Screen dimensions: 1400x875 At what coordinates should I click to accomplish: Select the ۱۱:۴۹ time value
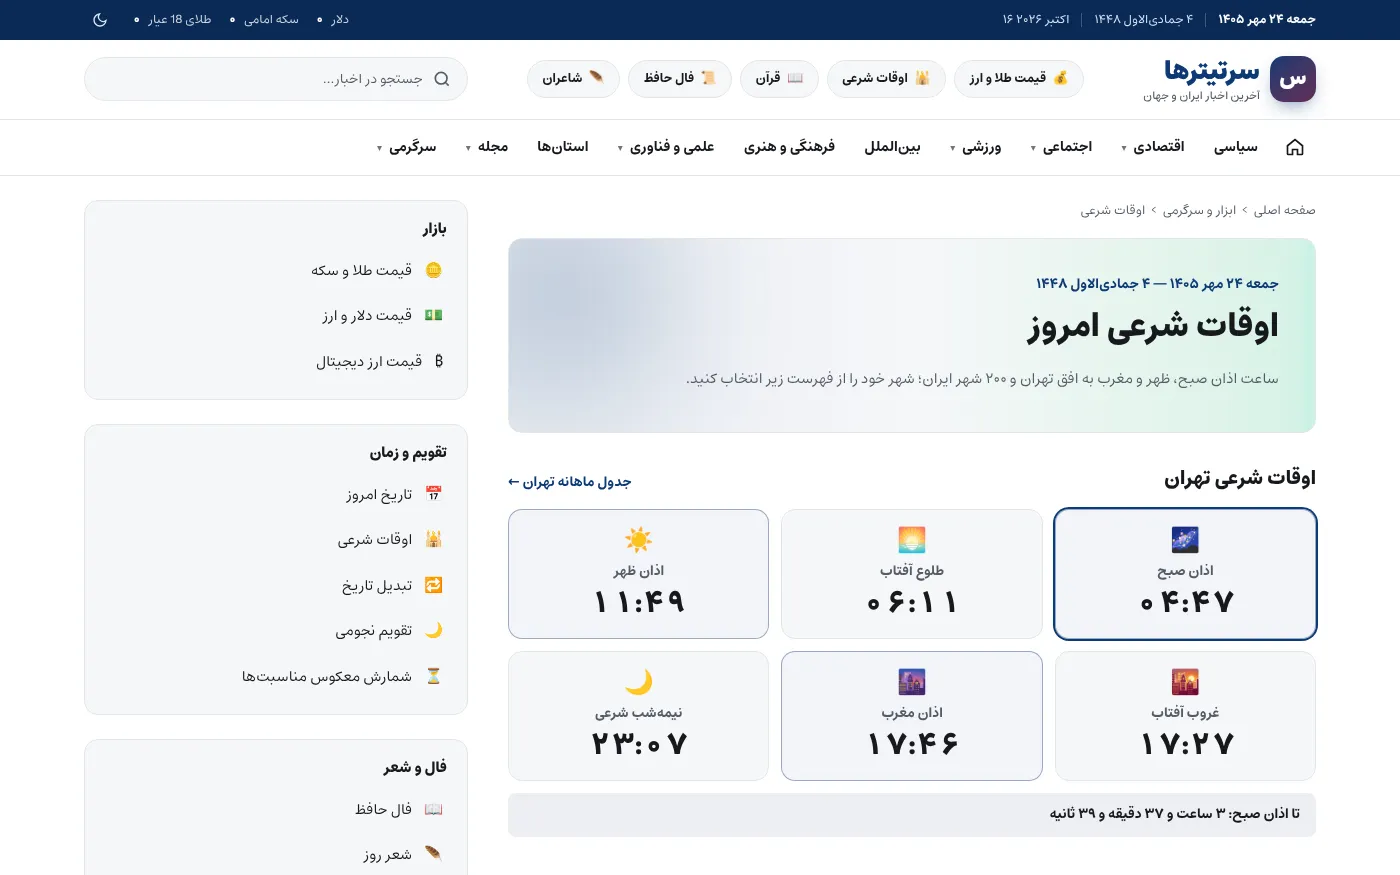638,602
